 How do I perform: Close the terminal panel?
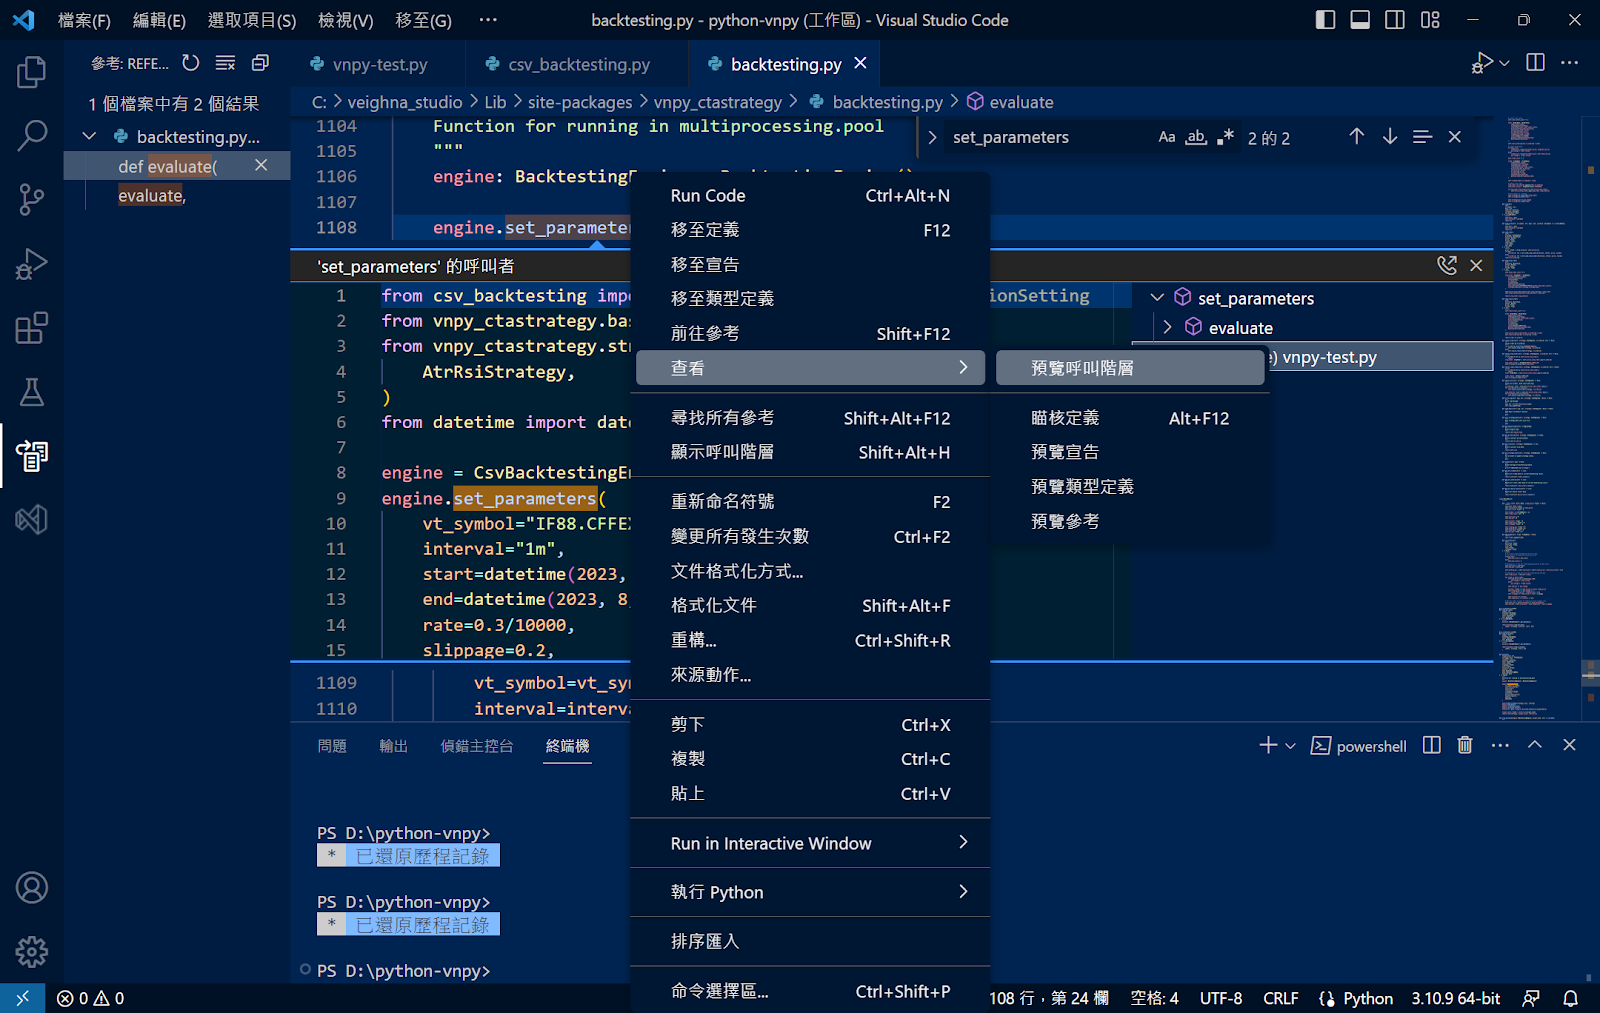click(1569, 745)
